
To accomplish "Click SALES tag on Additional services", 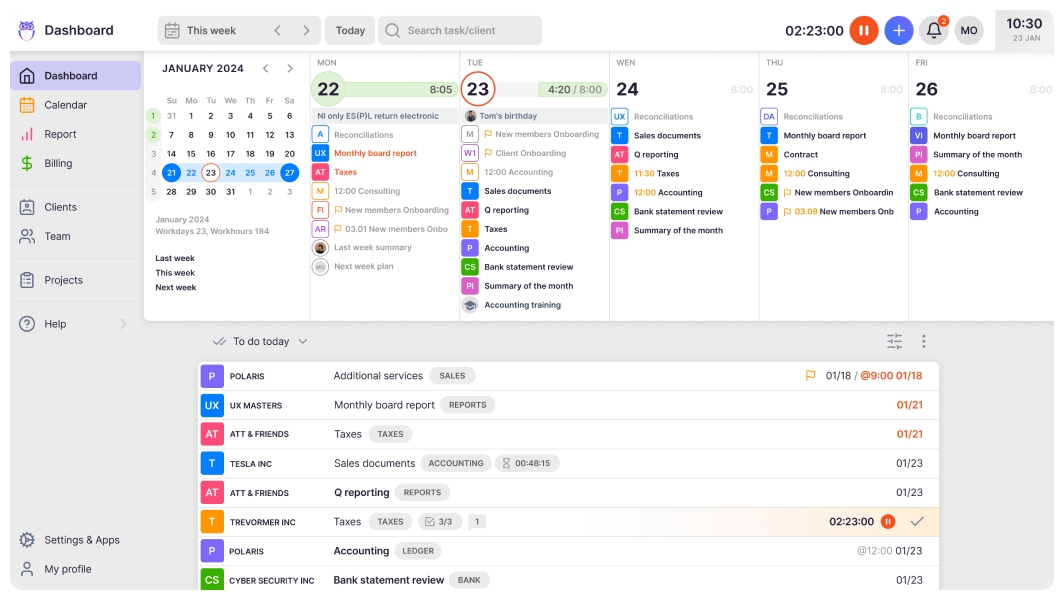I will coord(452,375).
